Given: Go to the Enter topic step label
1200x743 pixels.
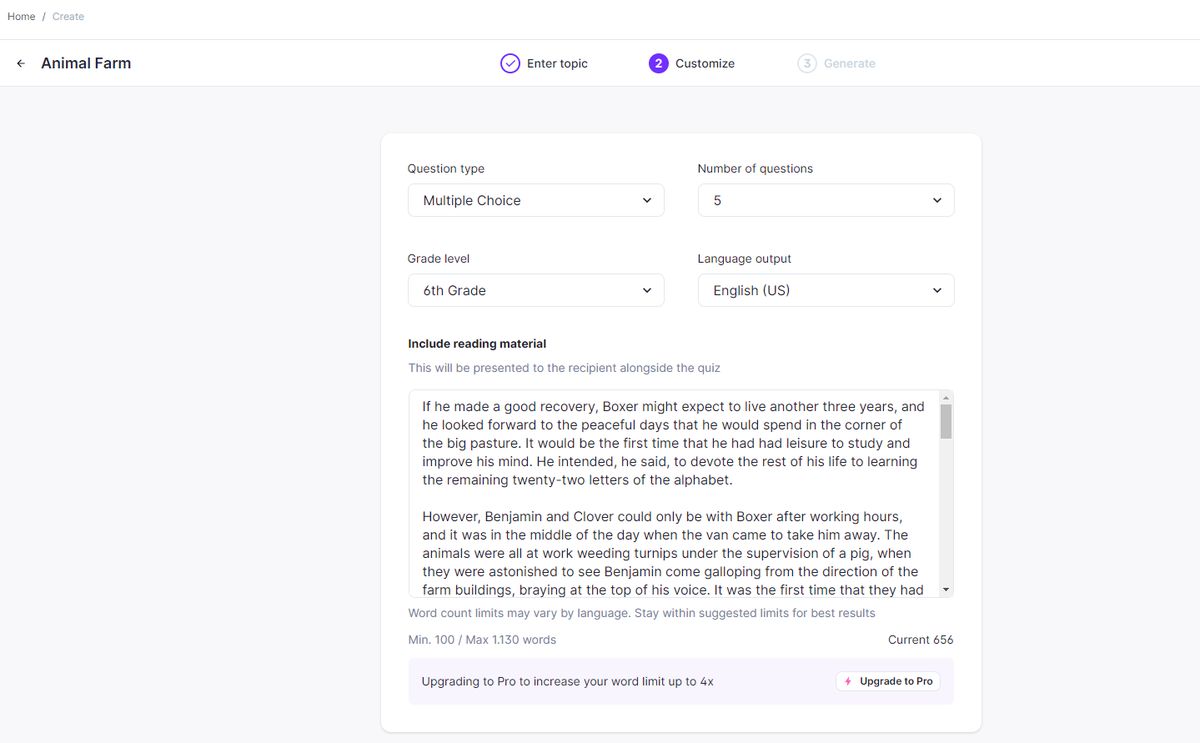Looking at the screenshot, I should (557, 63).
